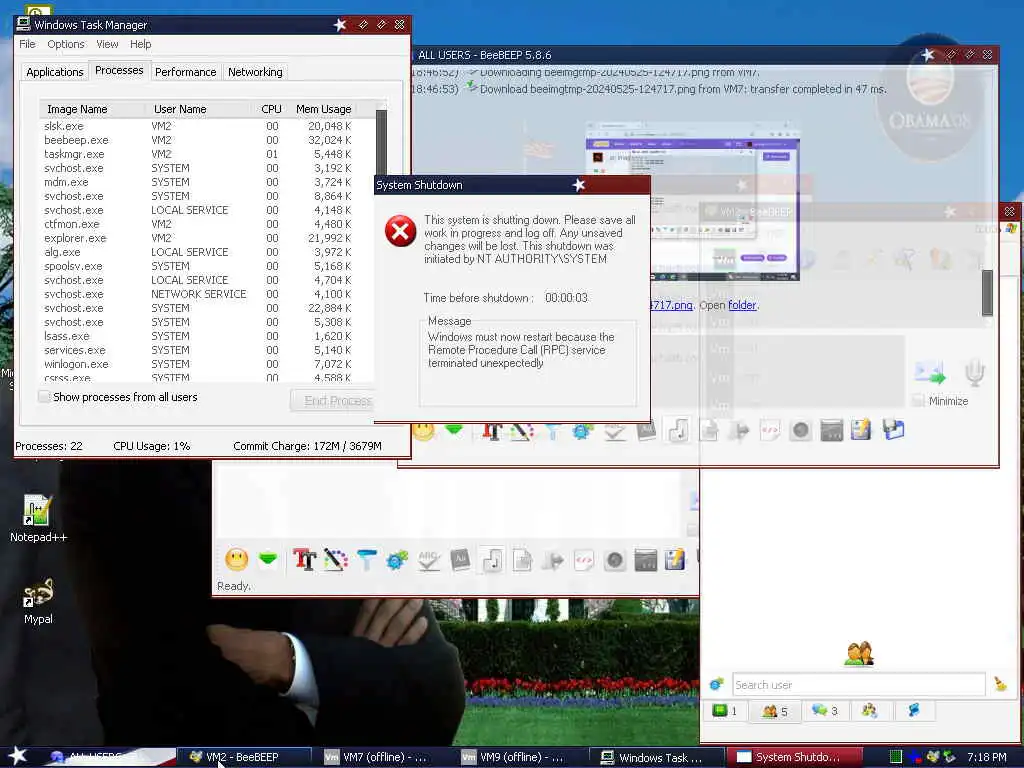Open the blue network tab icon in BeeBEEP
This screenshot has width=1024, height=768.
[914, 711]
